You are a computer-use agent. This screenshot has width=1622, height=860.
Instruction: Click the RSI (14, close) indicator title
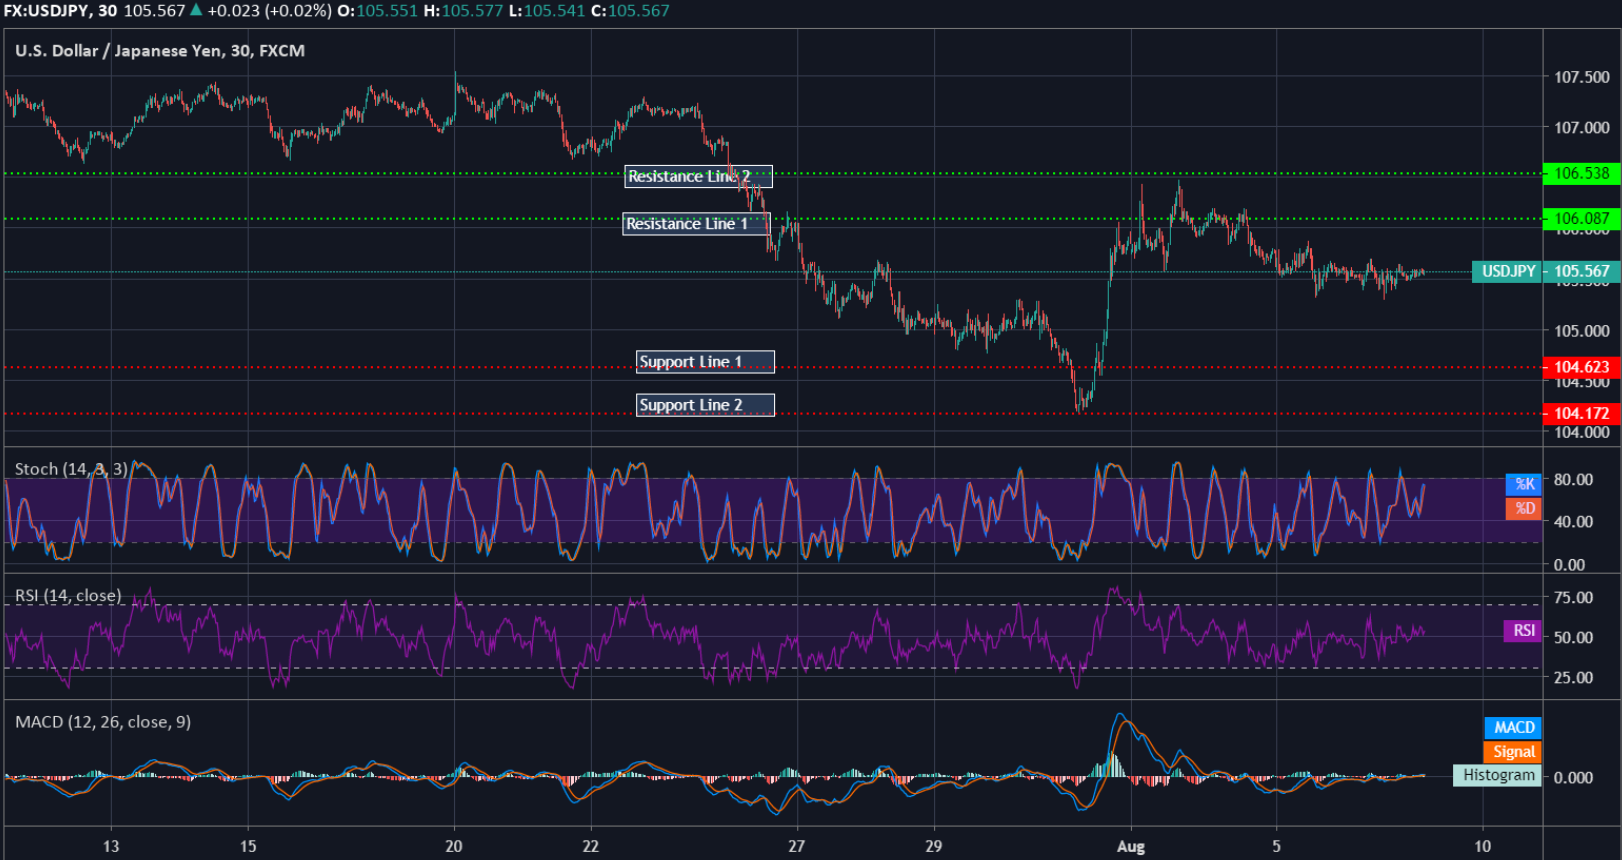point(68,596)
